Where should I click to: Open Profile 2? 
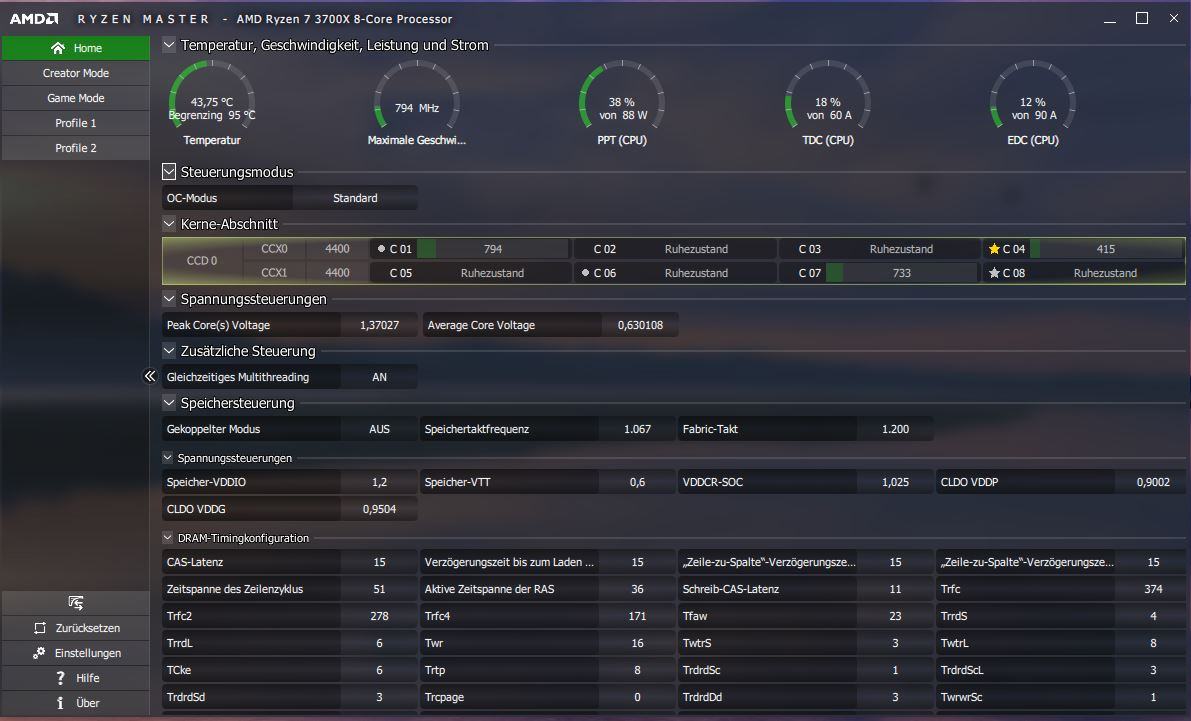[76, 148]
